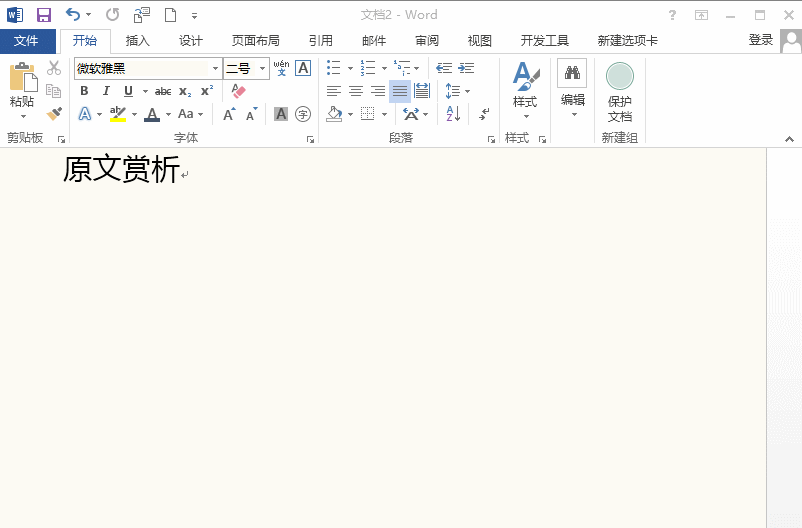Viewport: 802px width, 528px height.
Task: Open the 文件 (File) menu
Action: [x=26, y=41]
